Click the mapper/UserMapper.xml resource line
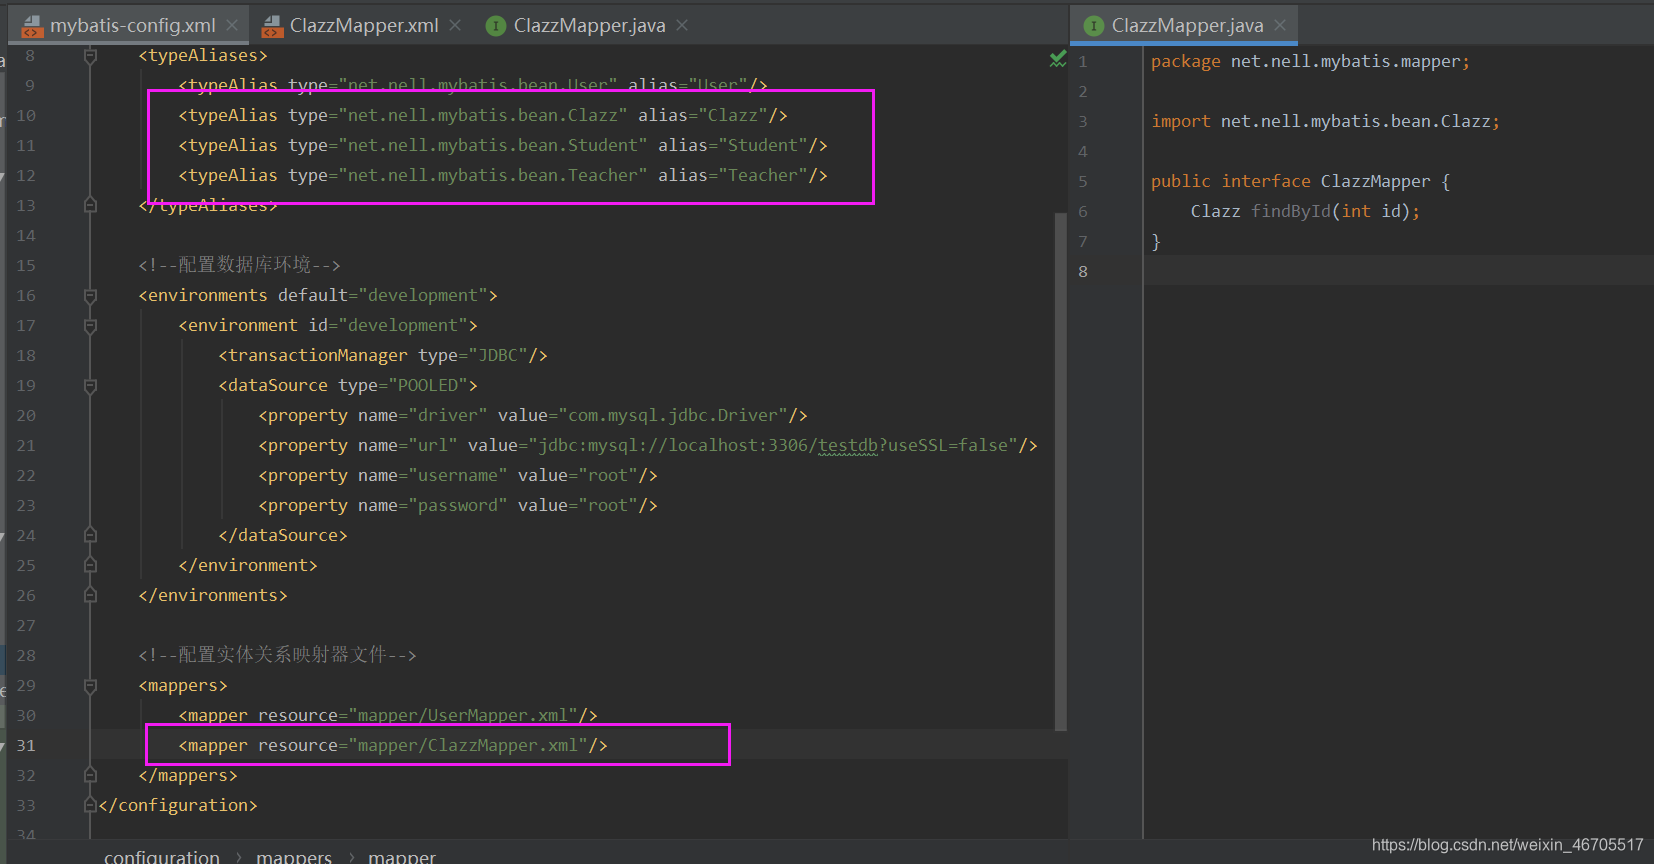Screen dimensions: 1654x864 [x=388, y=715]
